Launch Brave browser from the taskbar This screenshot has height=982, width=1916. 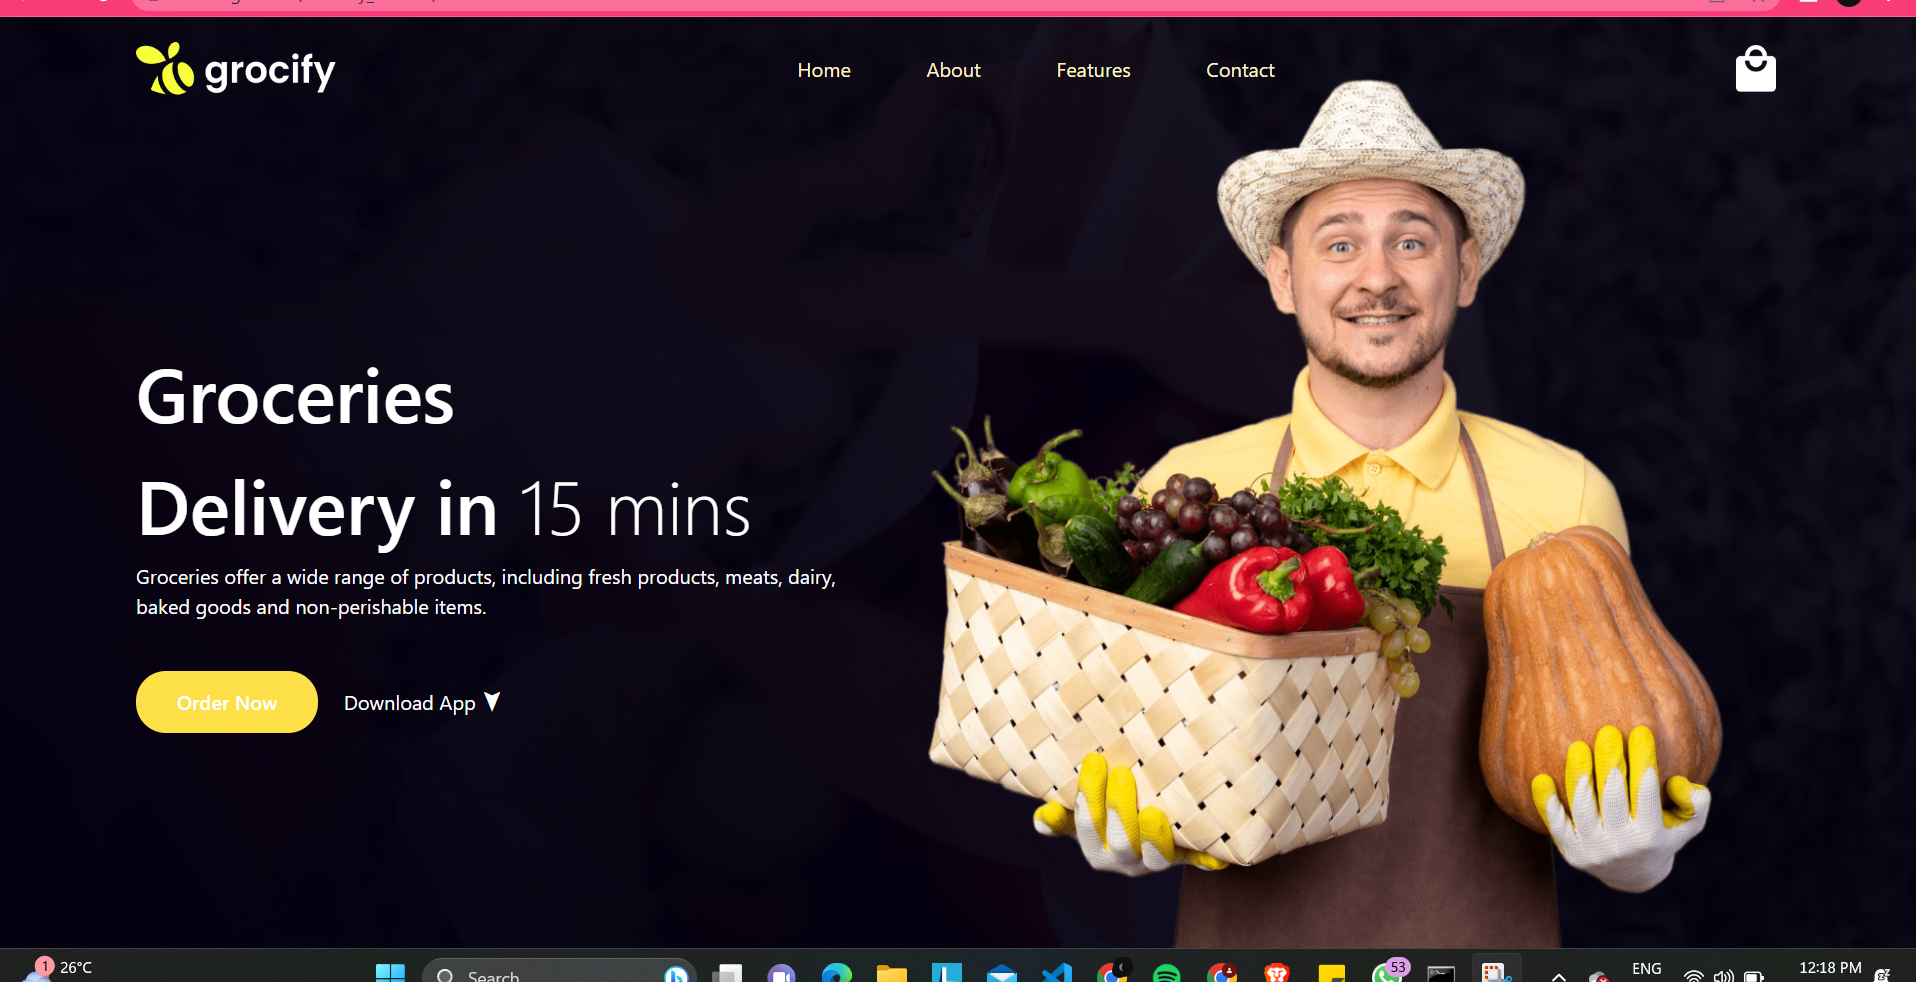tap(1276, 974)
